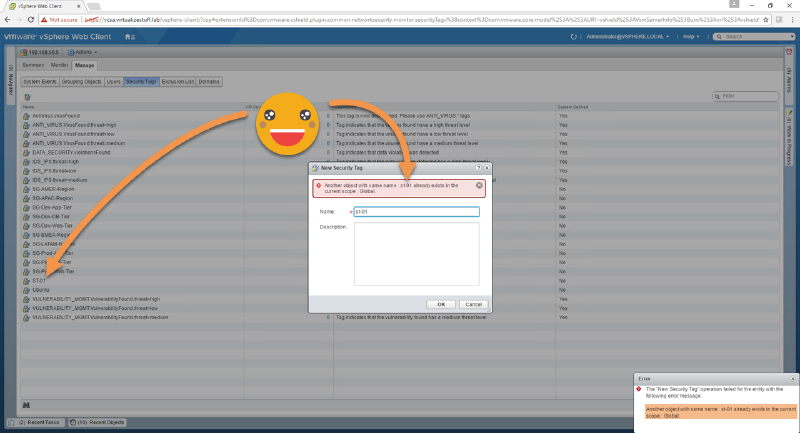The image size is (800, 433).
Task: Open Recent Tasks panel at bottom
Action: click(35, 422)
